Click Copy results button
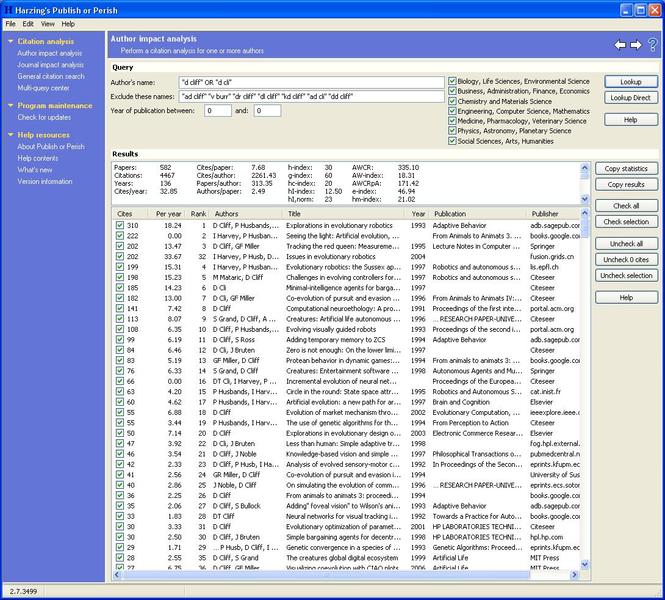 [626, 184]
